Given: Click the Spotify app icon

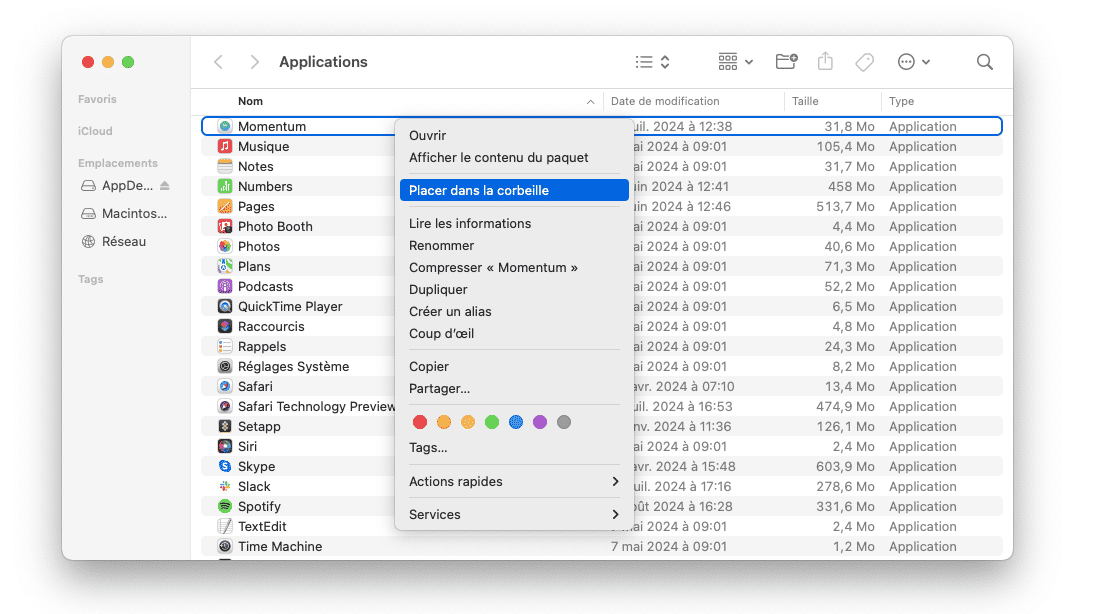Looking at the screenshot, I should 225,507.
